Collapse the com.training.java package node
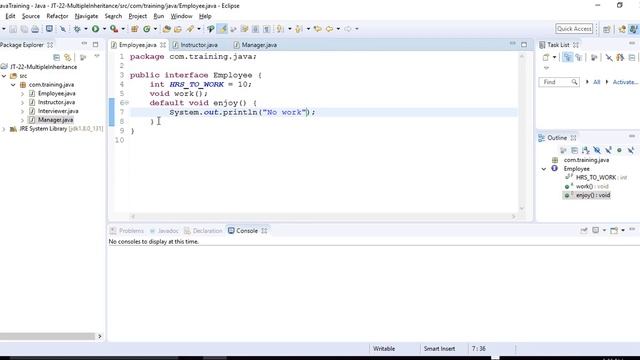The image size is (640, 360). tap(13, 85)
